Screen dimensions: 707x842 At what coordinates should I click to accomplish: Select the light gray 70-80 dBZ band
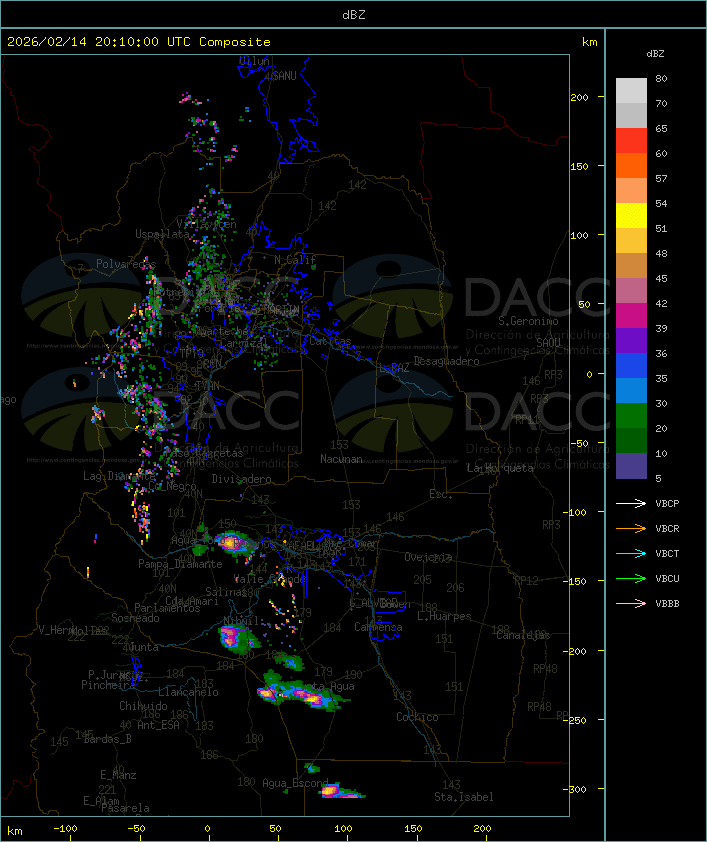pos(631,91)
